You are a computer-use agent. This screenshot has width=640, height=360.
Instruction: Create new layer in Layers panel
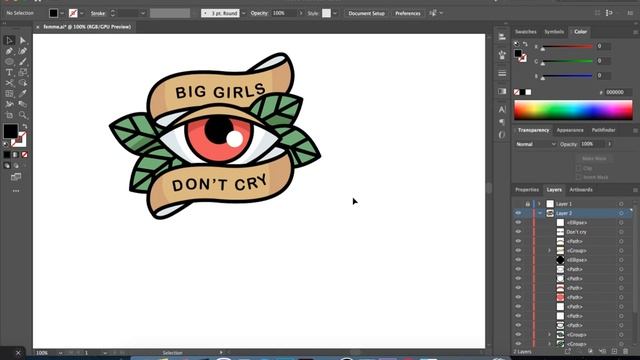[x=614, y=351]
